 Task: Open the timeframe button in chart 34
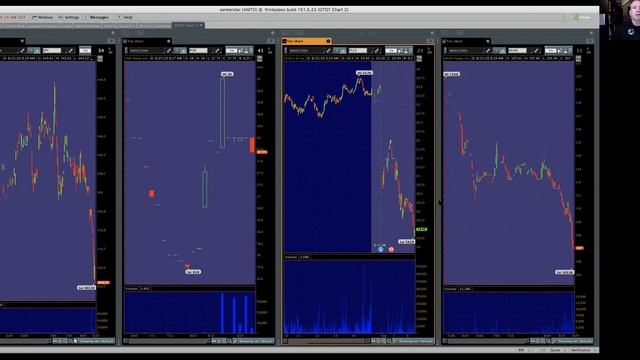(x=85, y=51)
